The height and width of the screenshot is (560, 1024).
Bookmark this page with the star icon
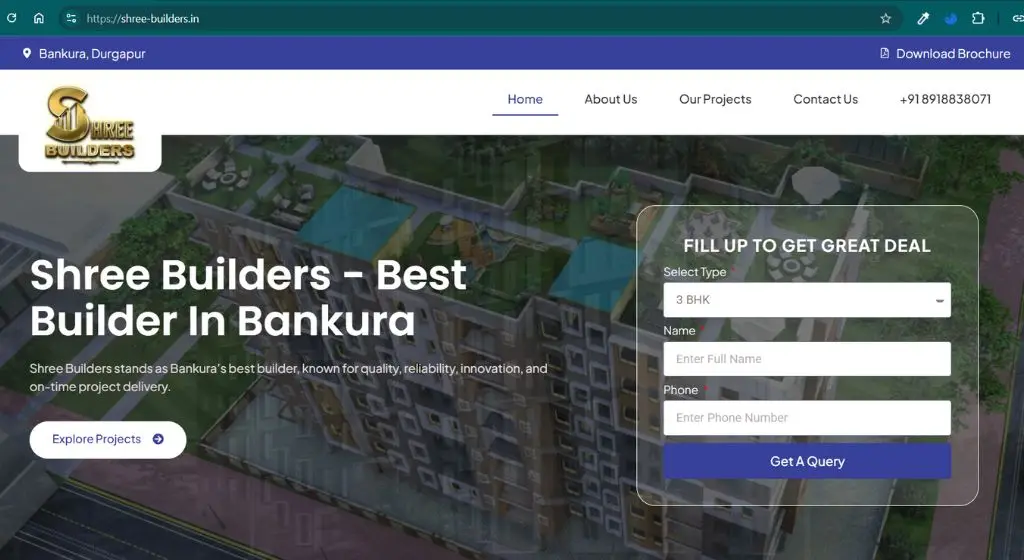click(x=886, y=18)
